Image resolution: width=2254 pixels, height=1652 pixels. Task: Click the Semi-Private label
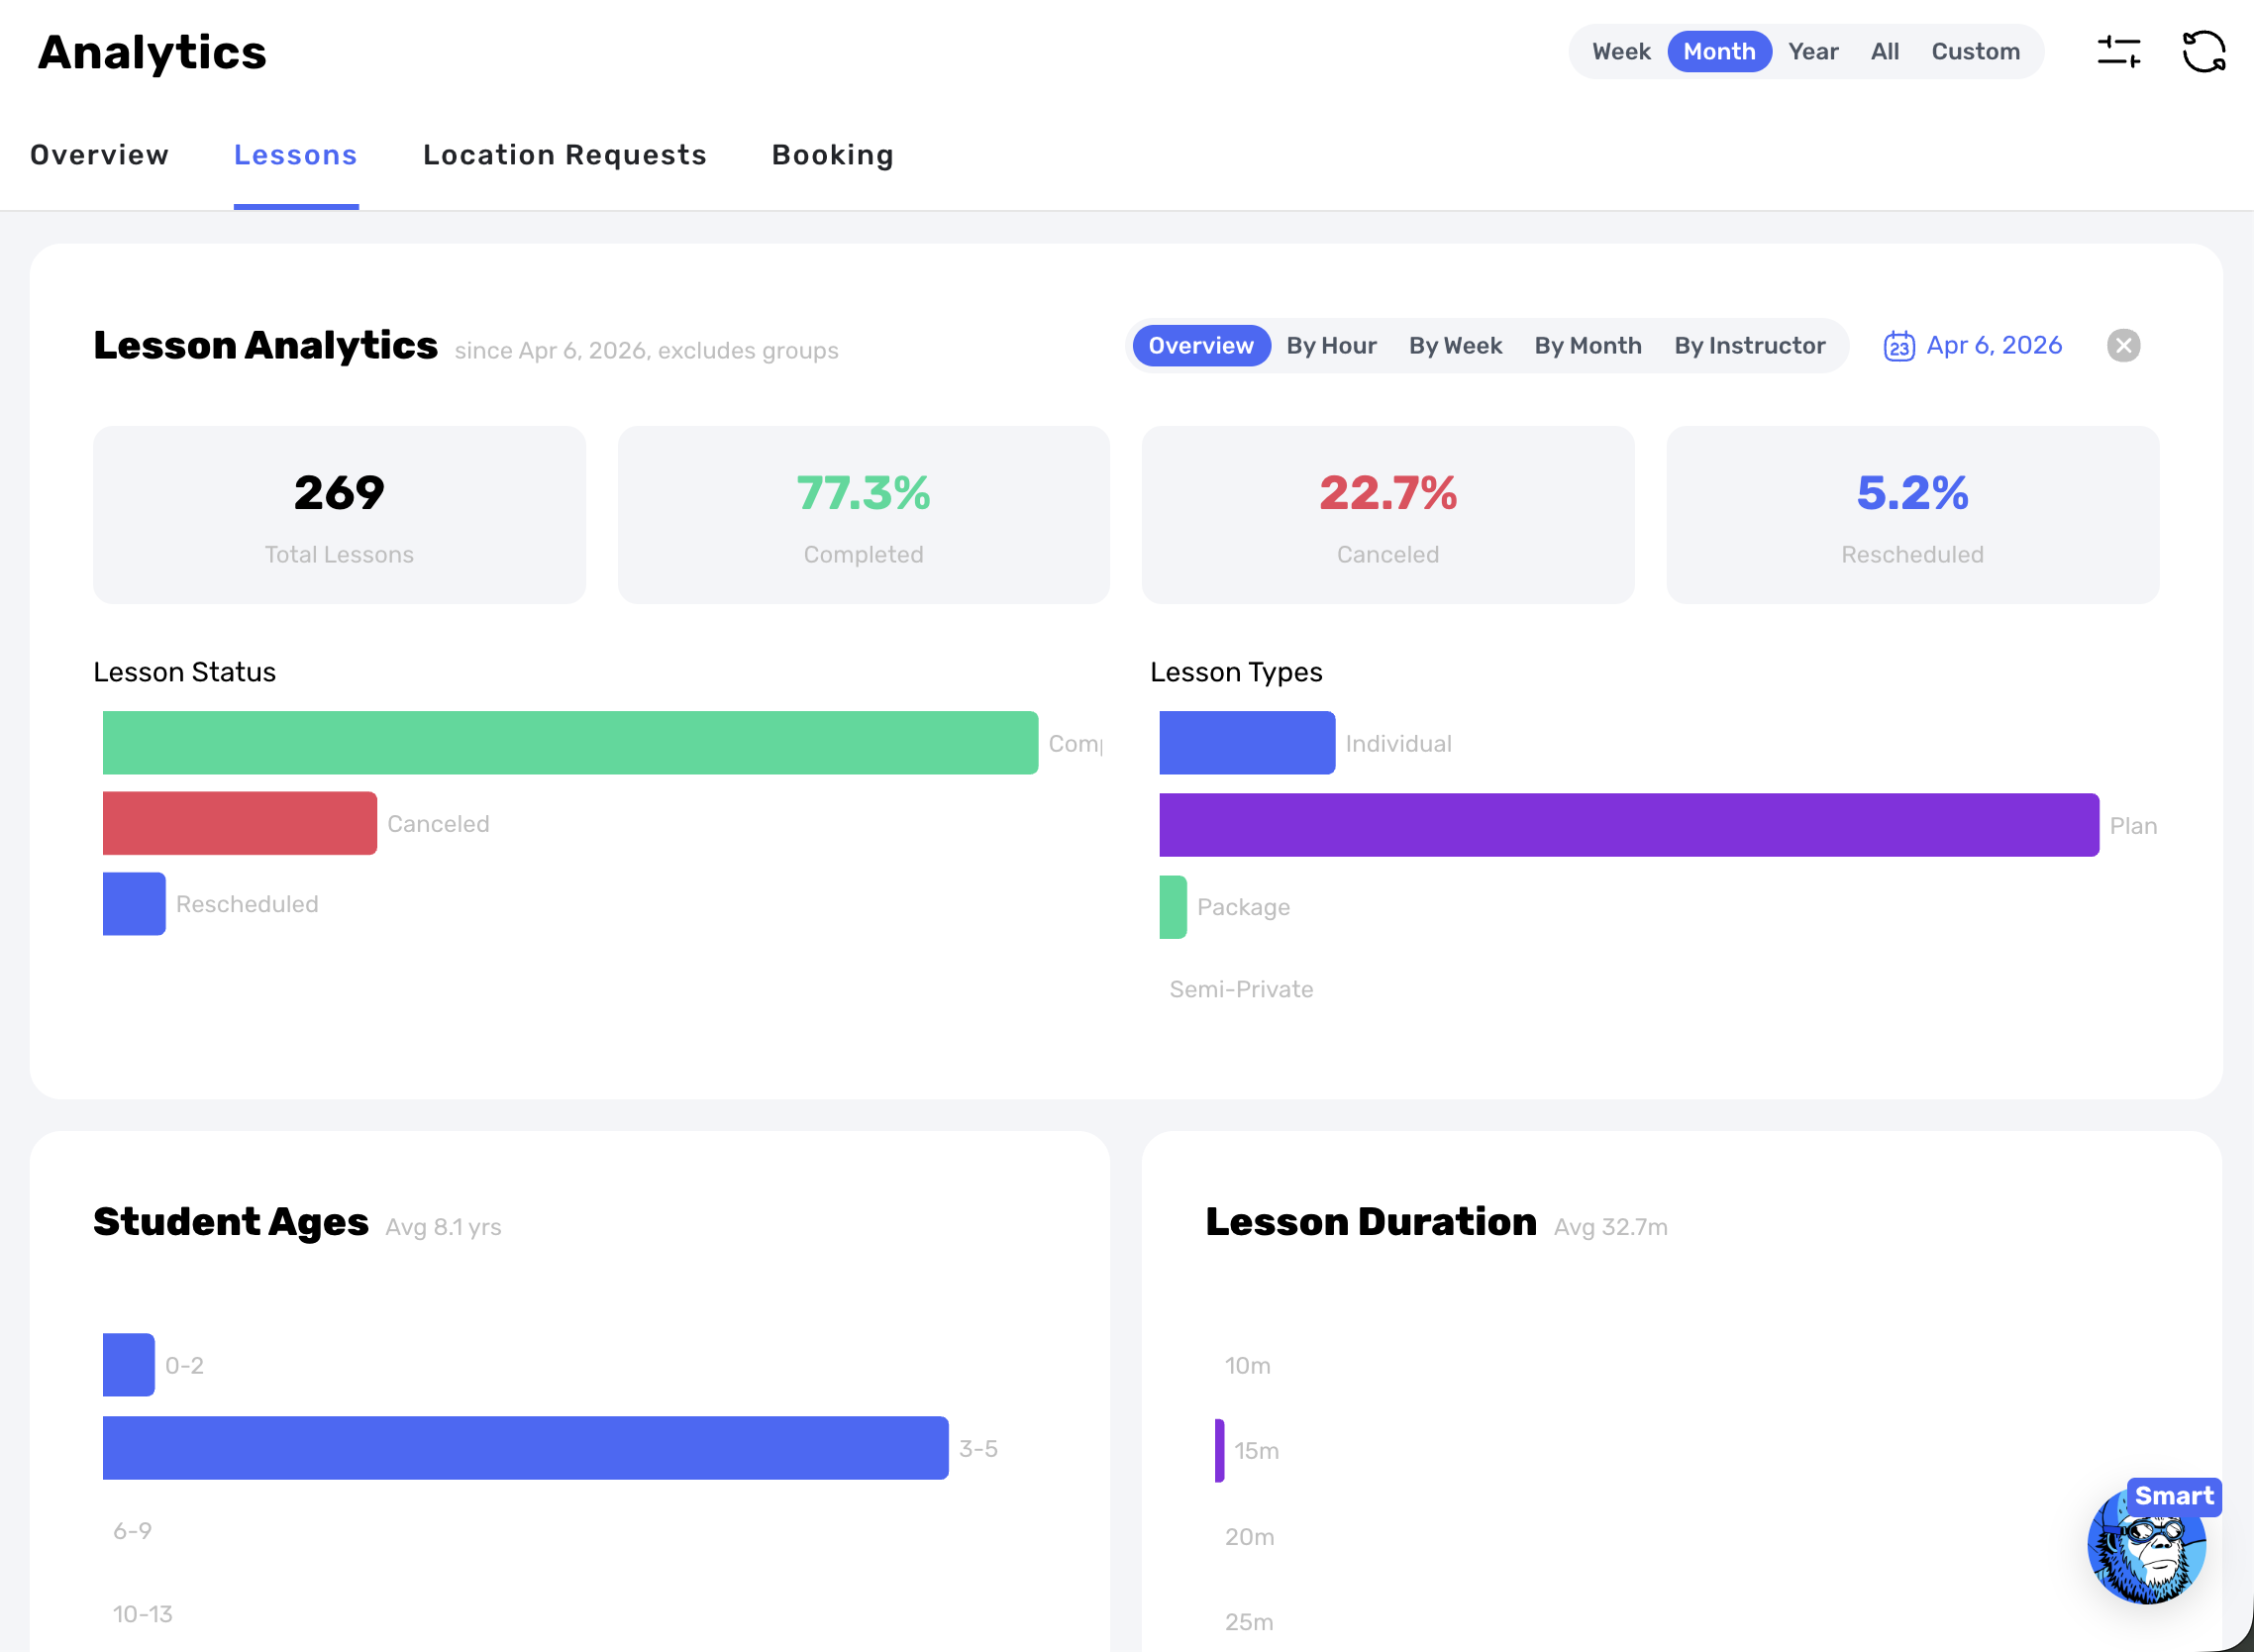point(1241,989)
